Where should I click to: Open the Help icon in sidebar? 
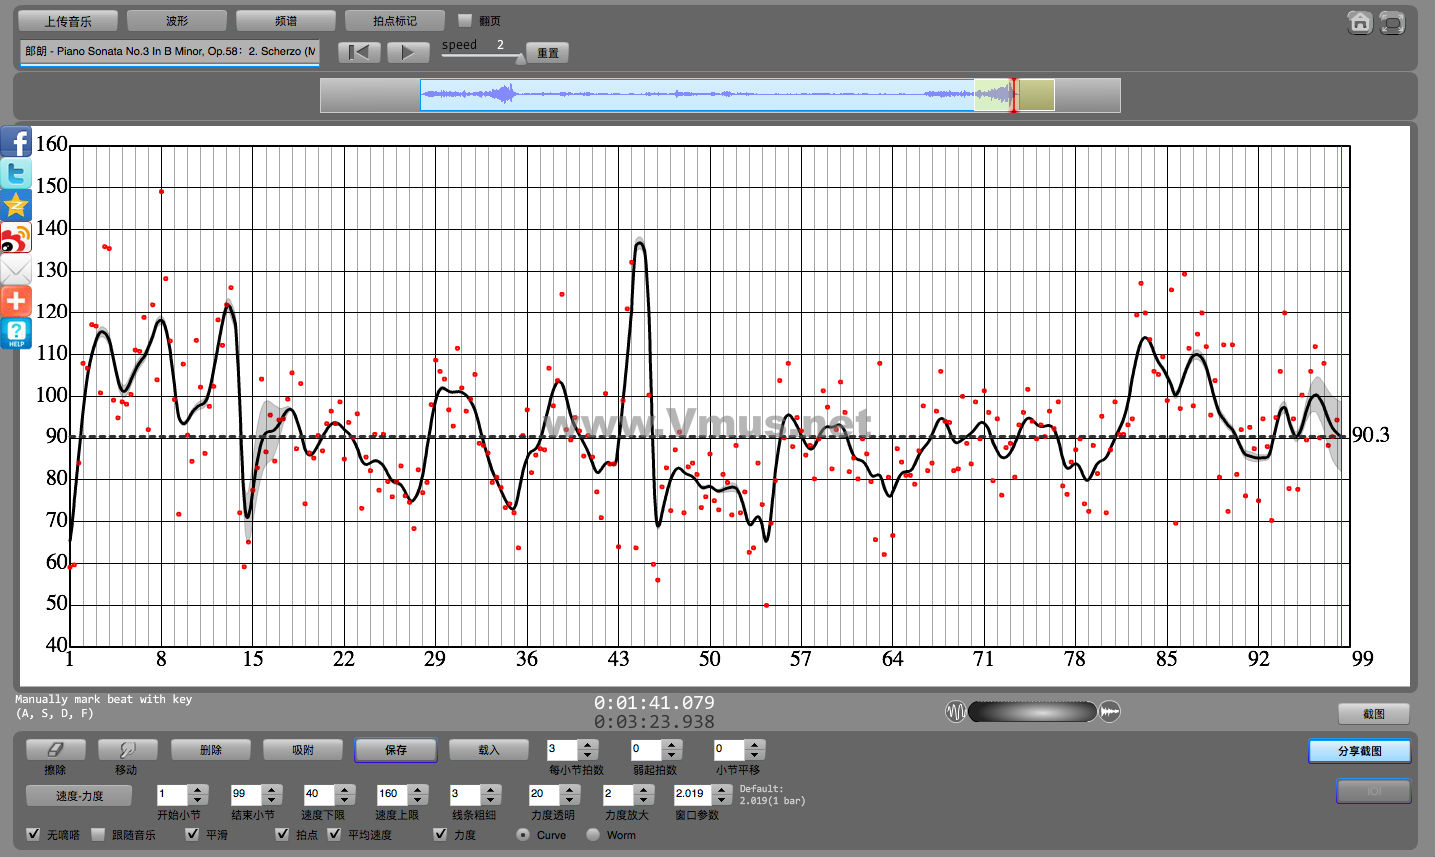point(16,333)
